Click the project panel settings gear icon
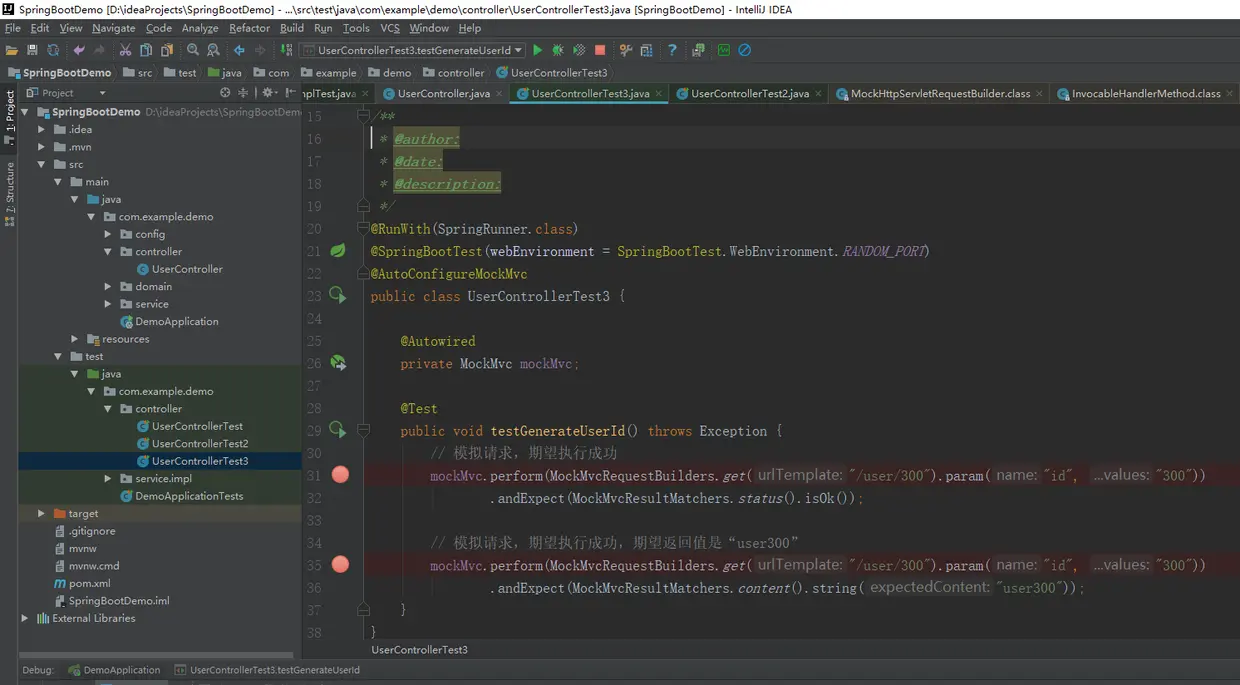This screenshot has height=685, width=1240. [267, 93]
